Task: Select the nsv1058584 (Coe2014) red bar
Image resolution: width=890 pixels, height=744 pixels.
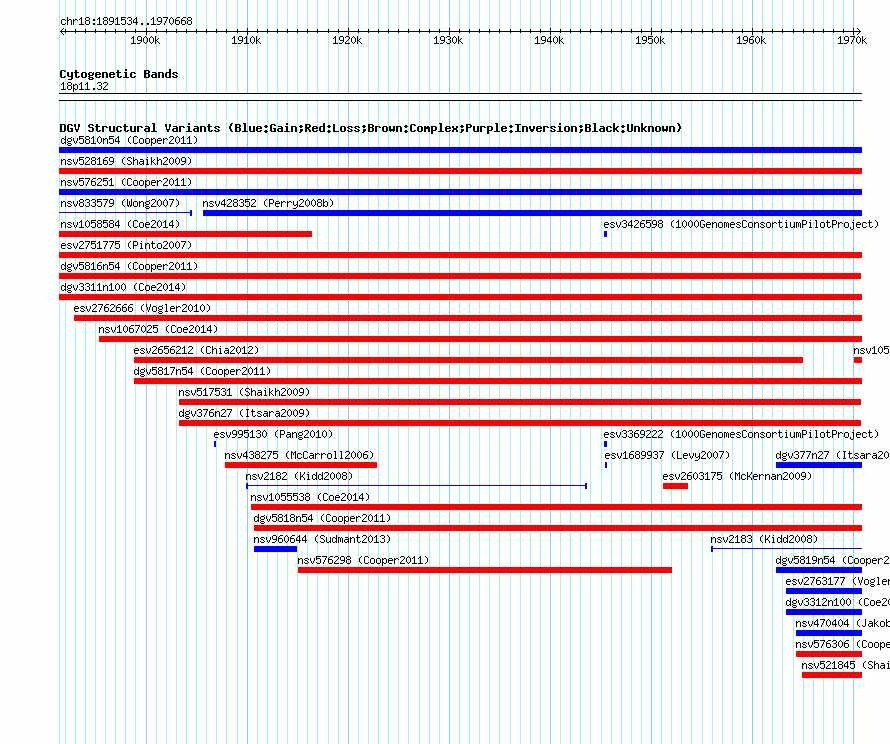Action: coord(186,234)
